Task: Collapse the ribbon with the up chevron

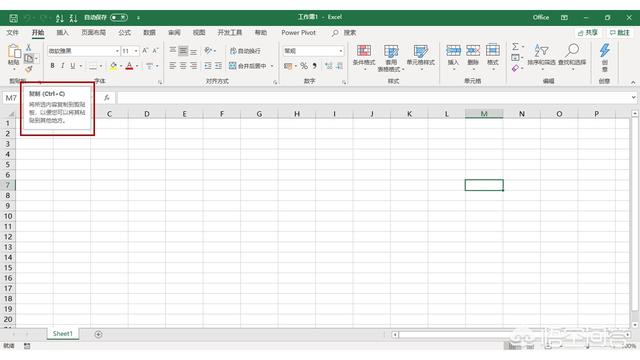Action: point(633,82)
